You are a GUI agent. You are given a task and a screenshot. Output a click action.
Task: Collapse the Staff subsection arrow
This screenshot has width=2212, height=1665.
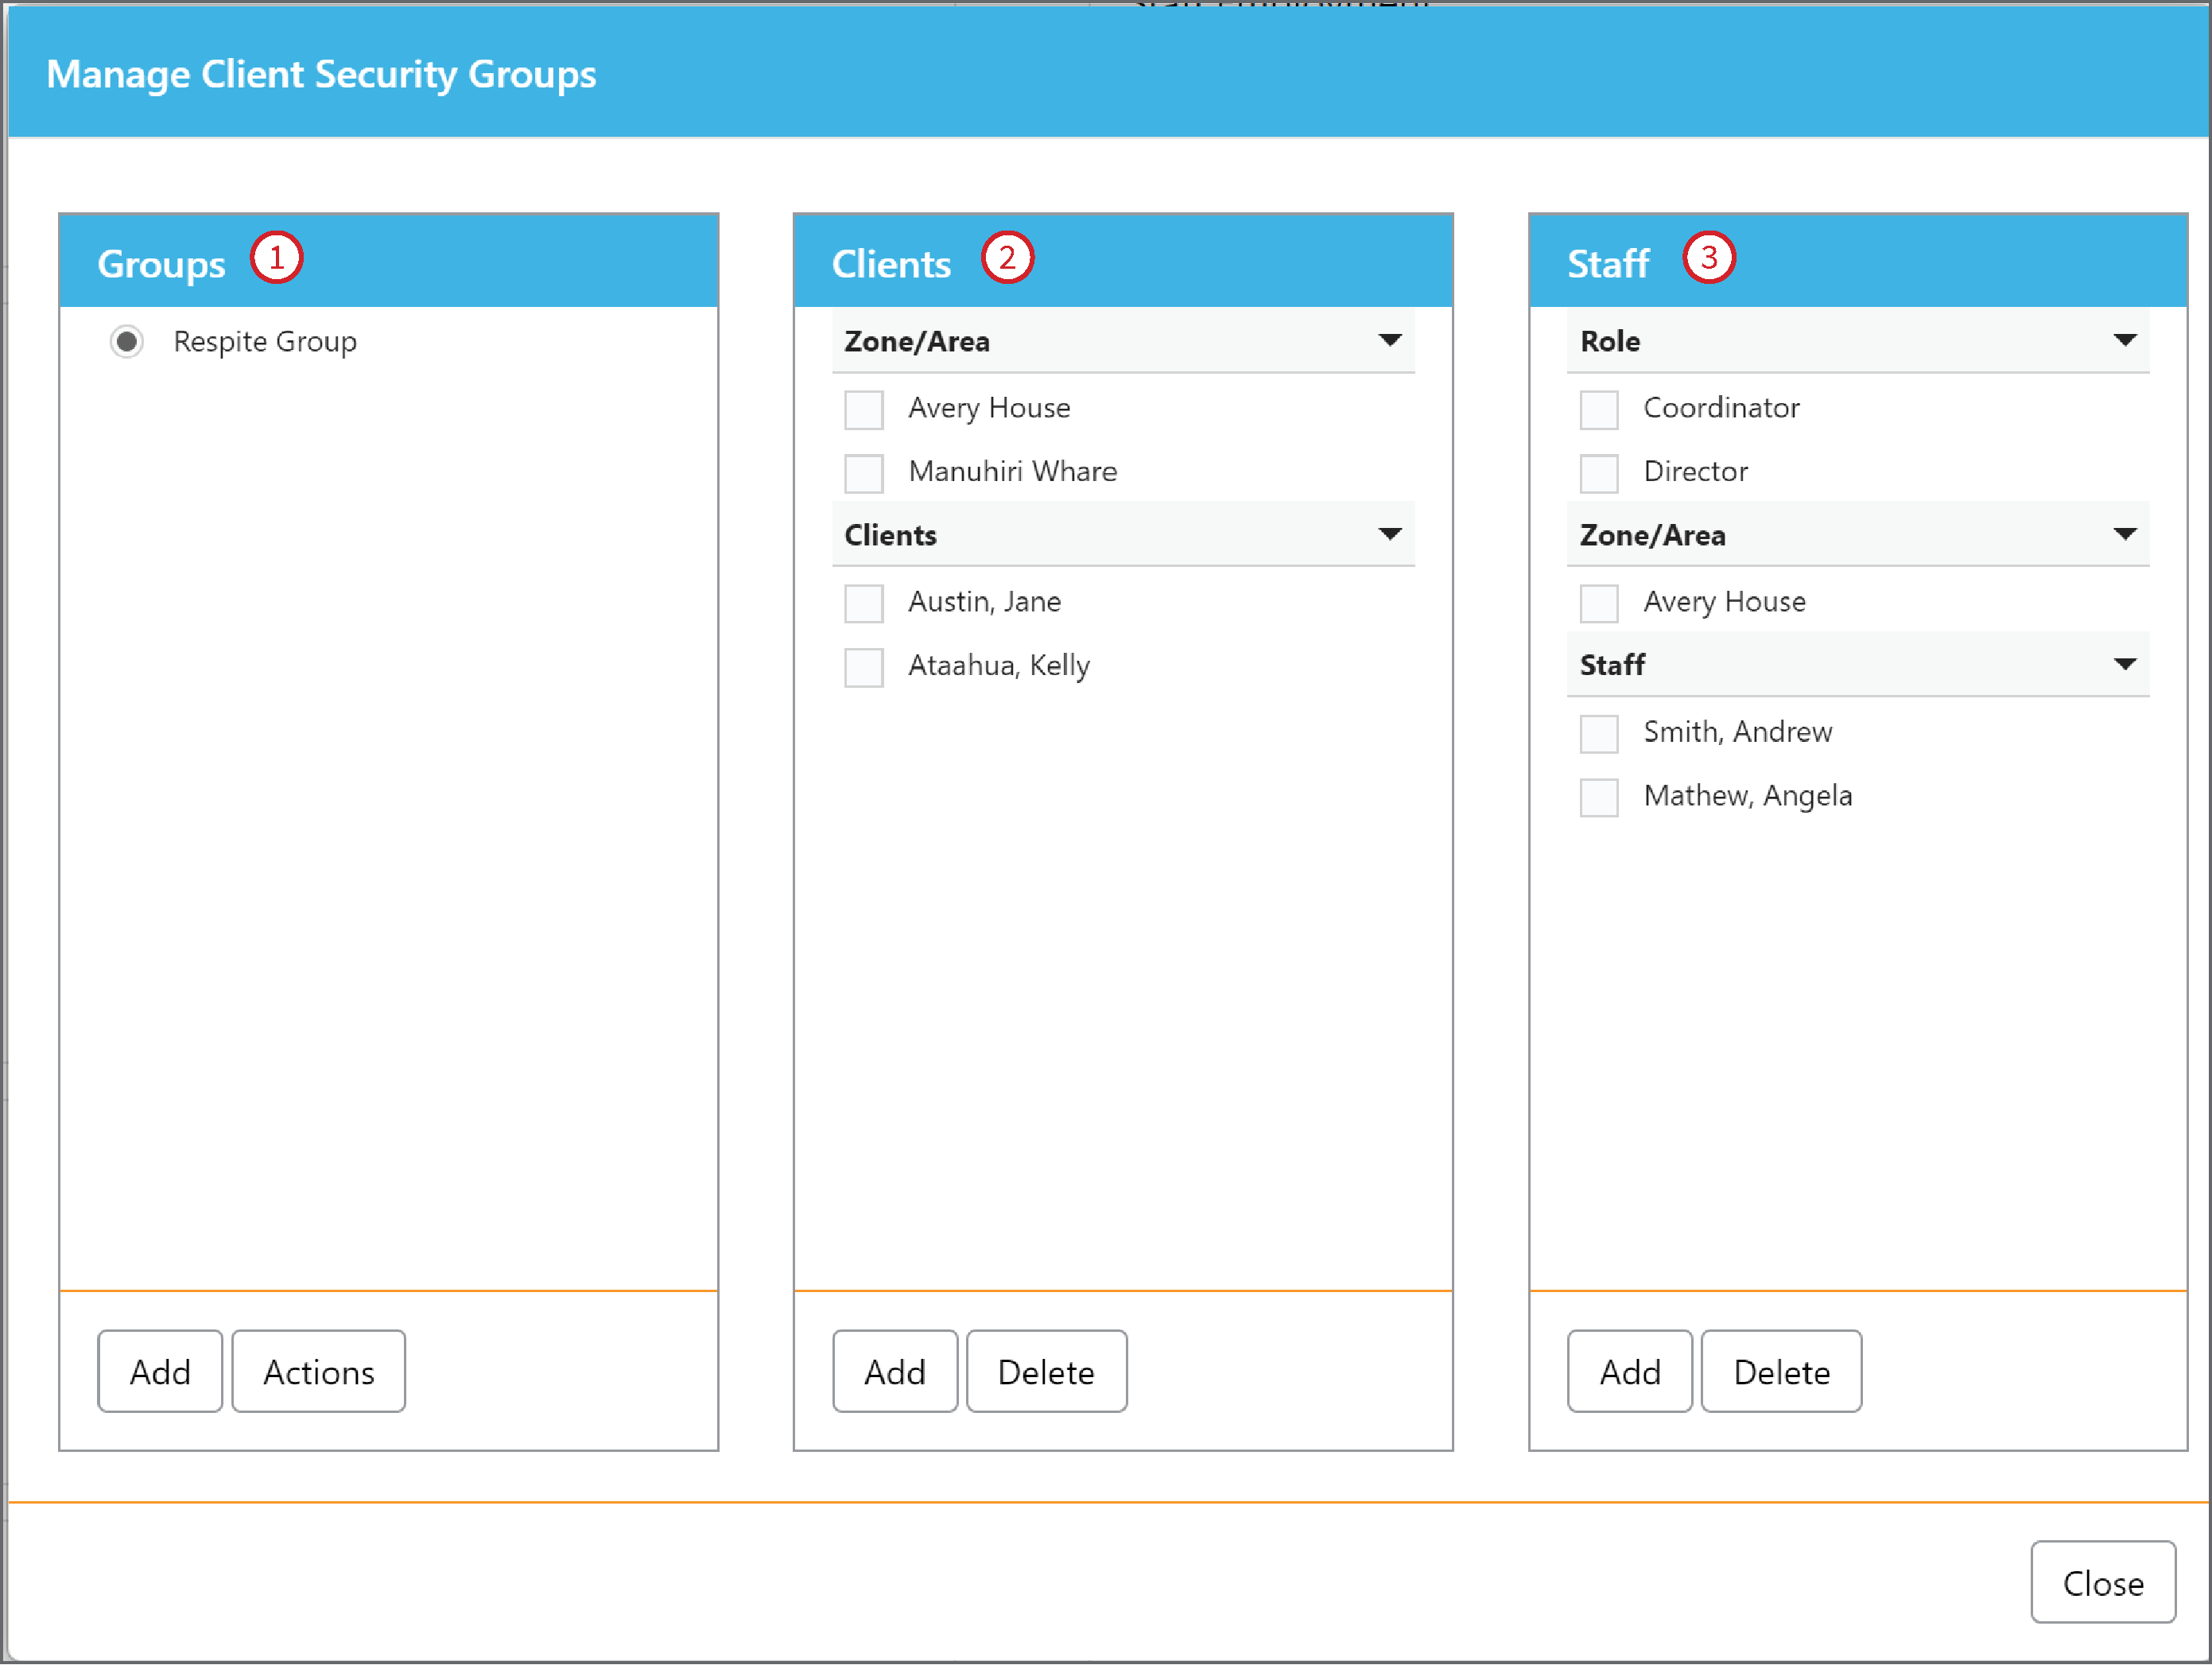(x=2125, y=664)
